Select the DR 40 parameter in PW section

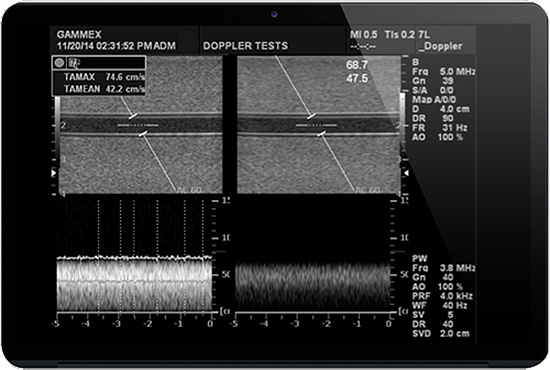[433, 324]
